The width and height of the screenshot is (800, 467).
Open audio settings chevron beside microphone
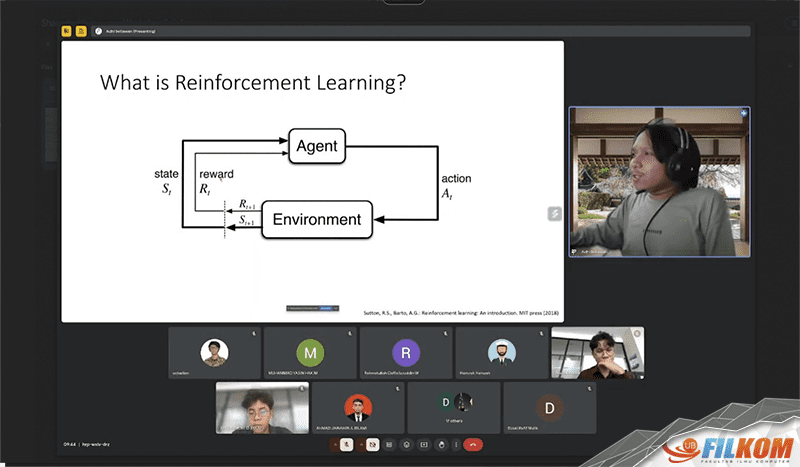tap(335, 443)
